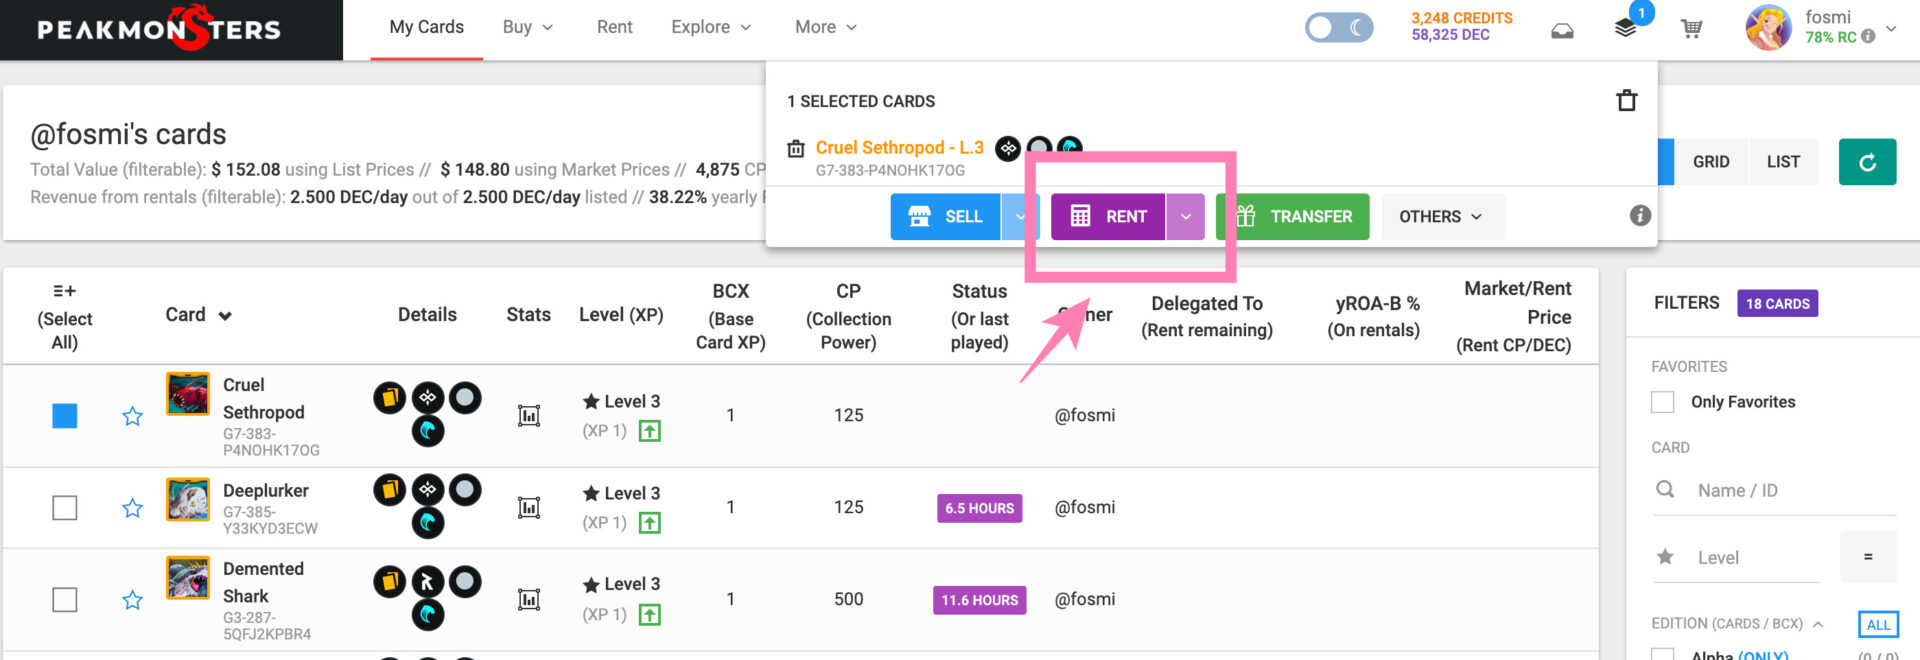Viewport: 1920px width, 660px height.
Task: Click the water splinter icon in Cruel Sethropod details
Action: [x=428, y=431]
